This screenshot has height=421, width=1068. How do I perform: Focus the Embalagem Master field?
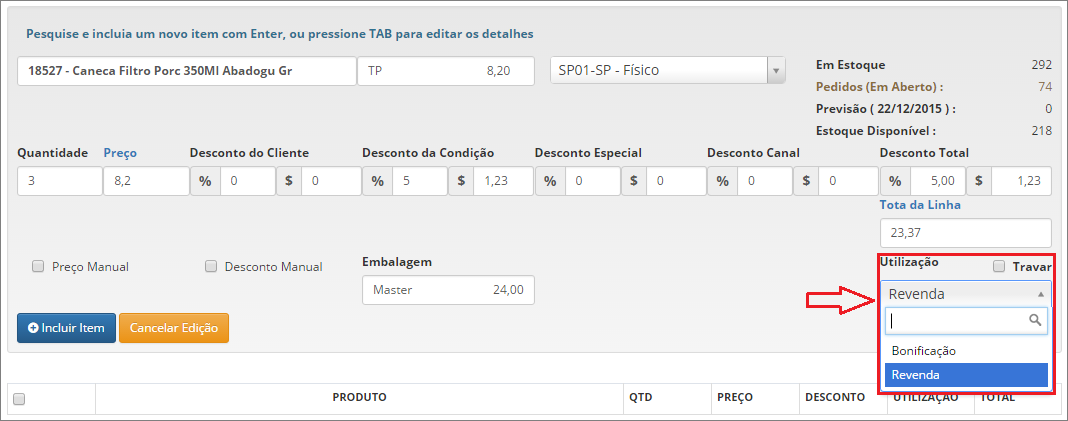point(448,290)
